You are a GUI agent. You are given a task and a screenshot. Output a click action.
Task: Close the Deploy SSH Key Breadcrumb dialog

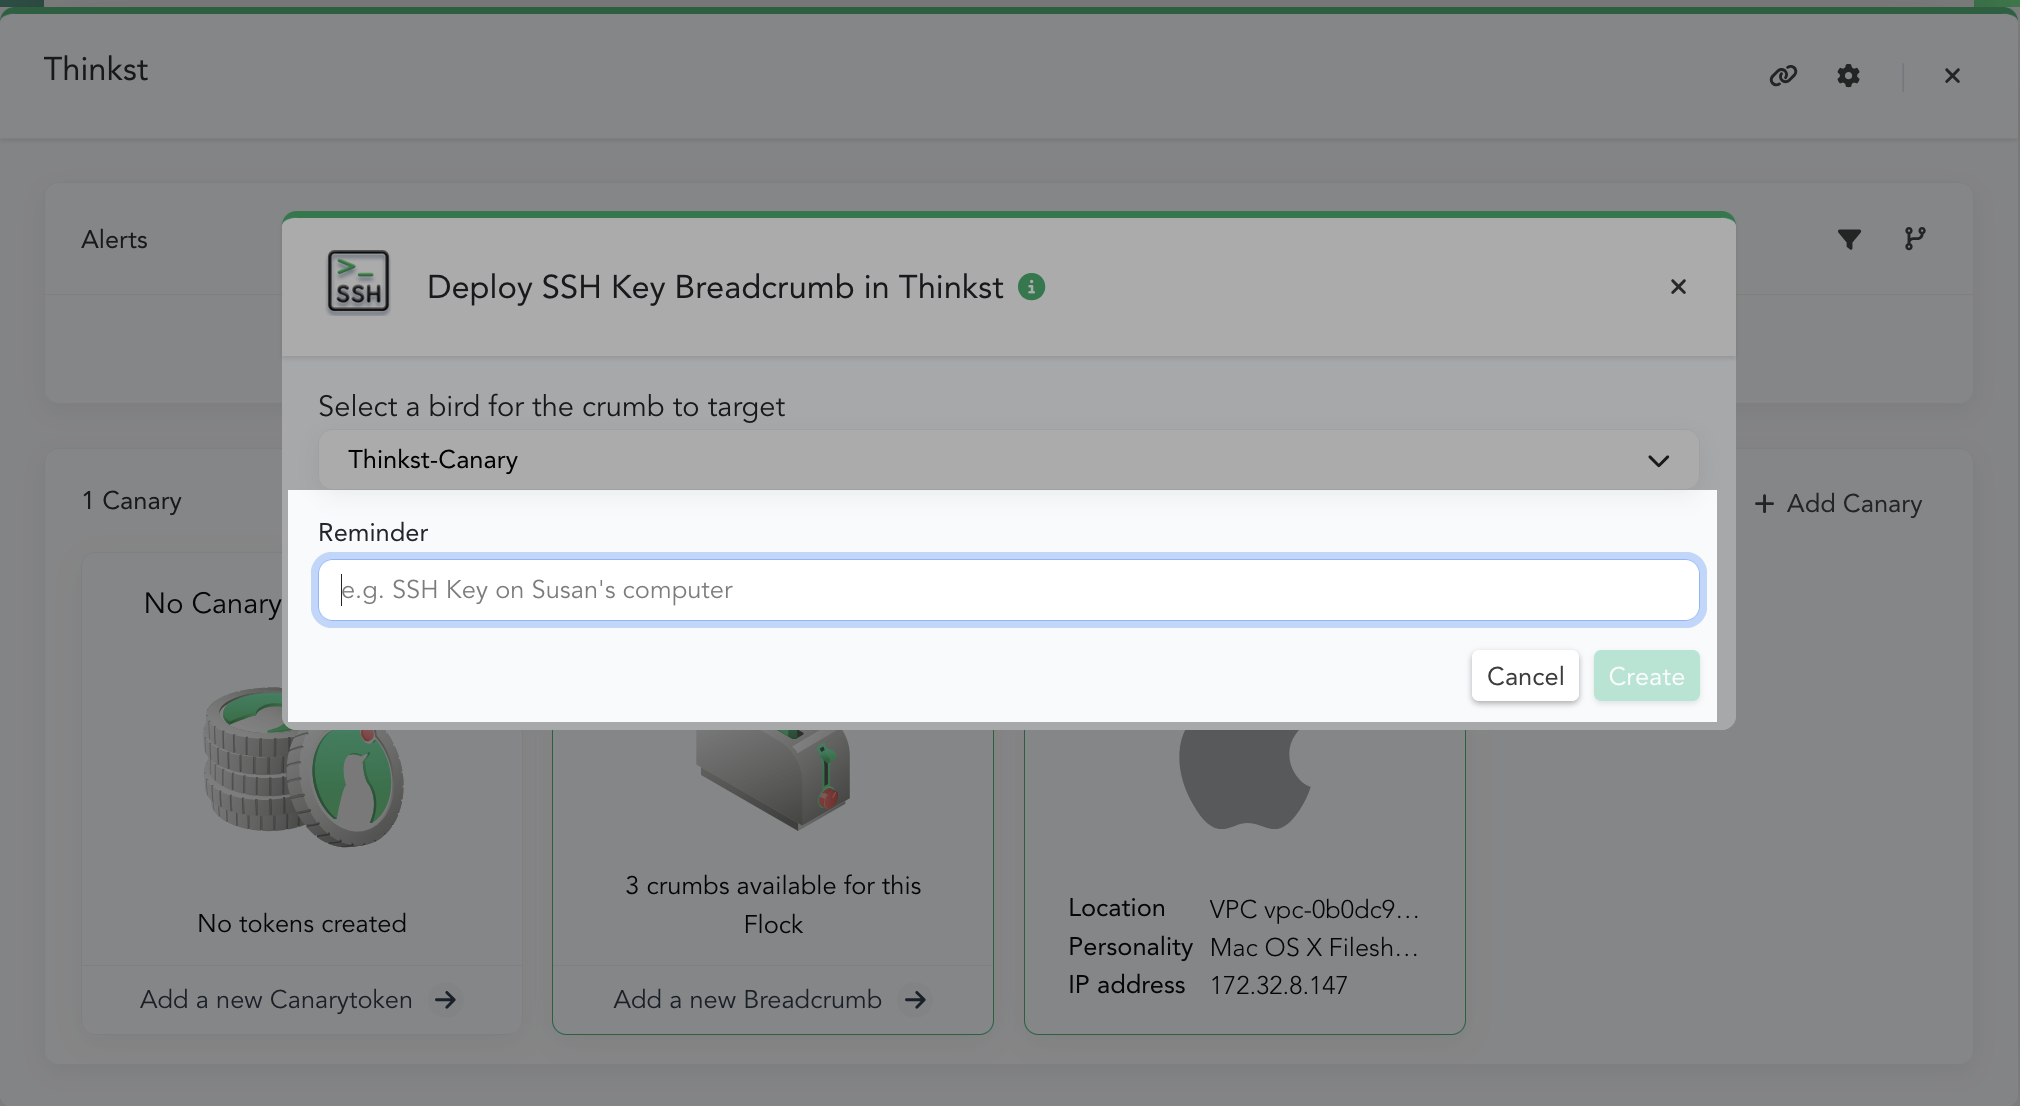pos(1678,287)
